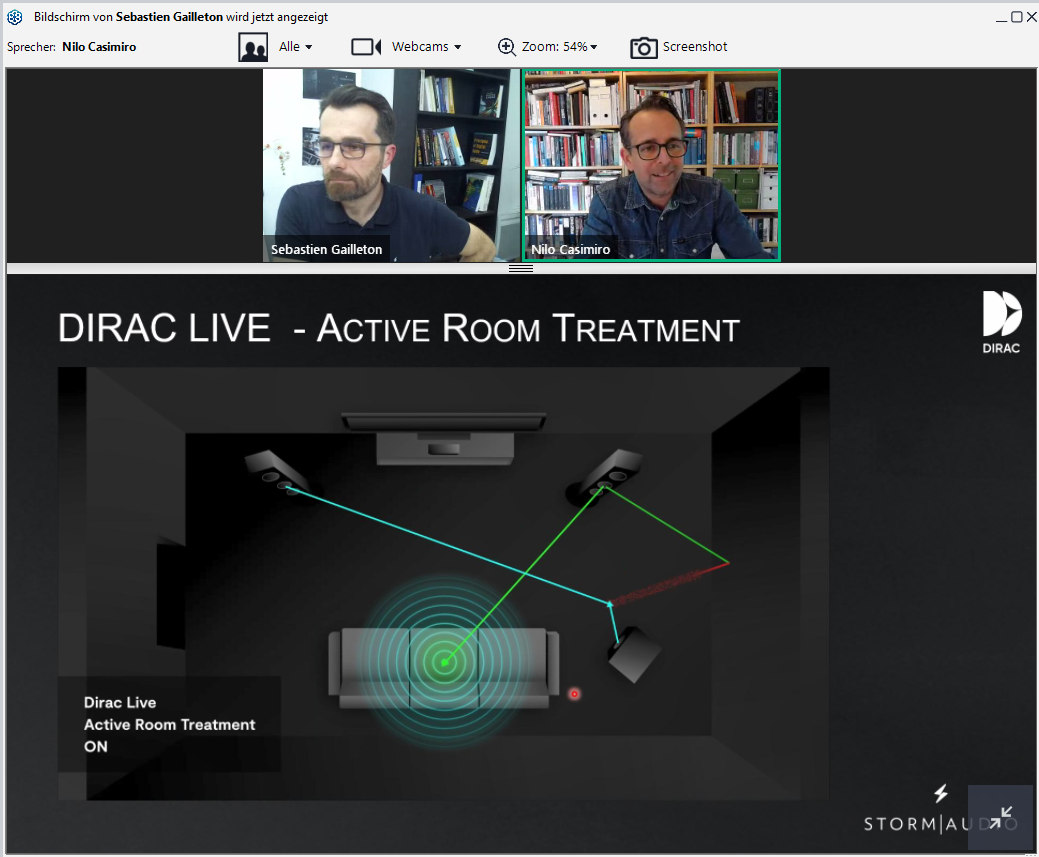
Task: Click the Sebastien Gailleton name label
Action: [x=327, y=249]
